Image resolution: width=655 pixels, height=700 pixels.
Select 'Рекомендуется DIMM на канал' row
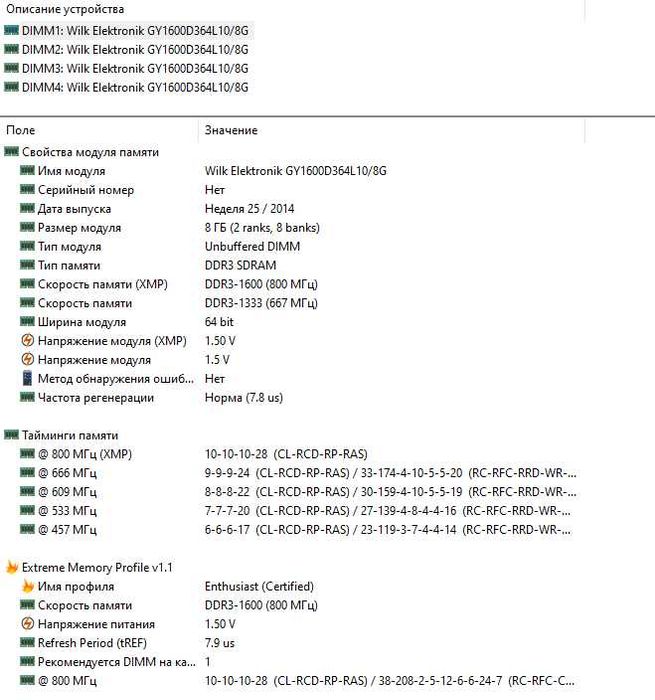tap(117, 662)
